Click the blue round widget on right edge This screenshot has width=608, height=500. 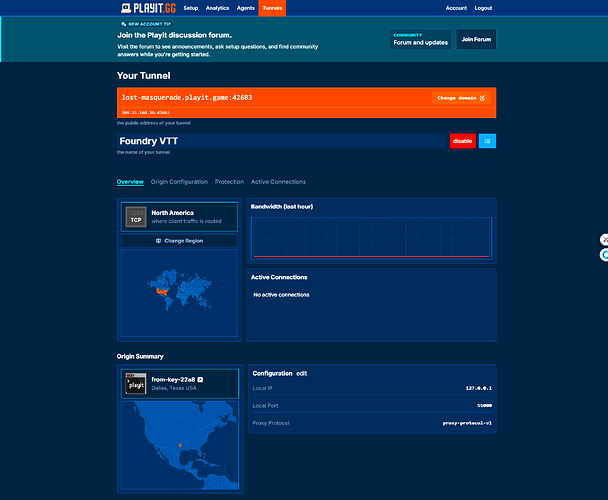604,254
